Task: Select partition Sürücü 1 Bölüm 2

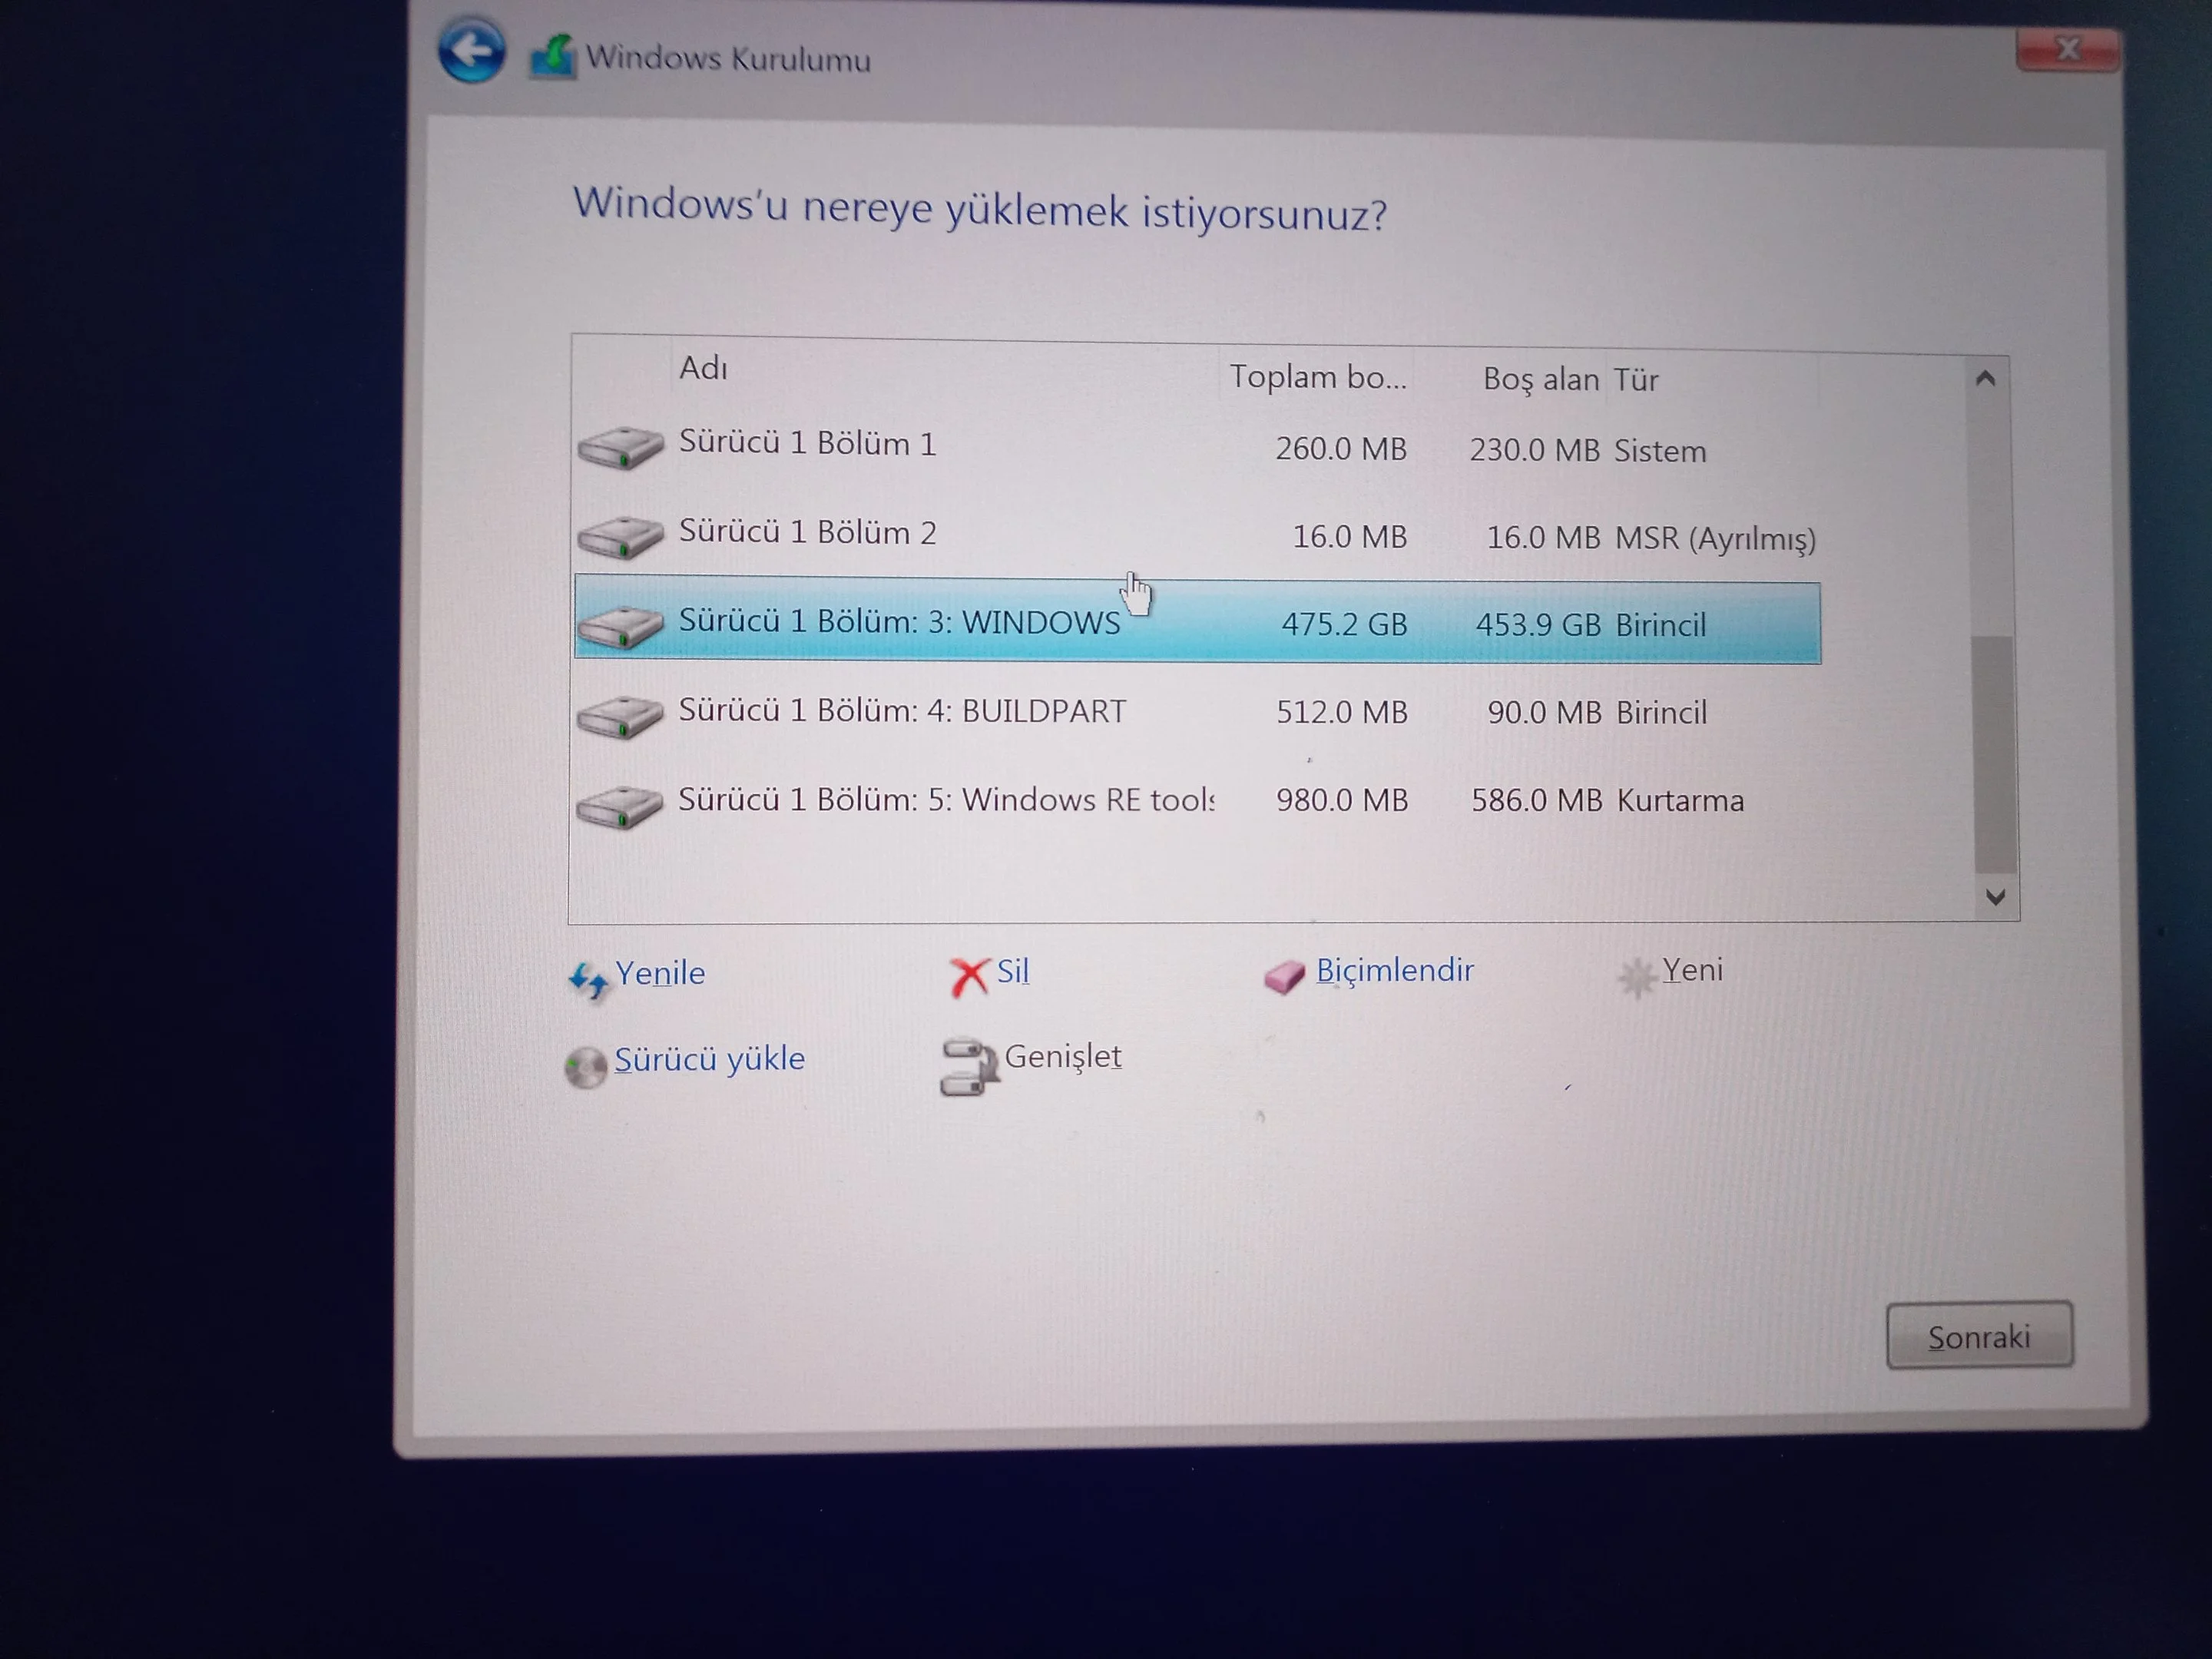Action: (1197, 535)
